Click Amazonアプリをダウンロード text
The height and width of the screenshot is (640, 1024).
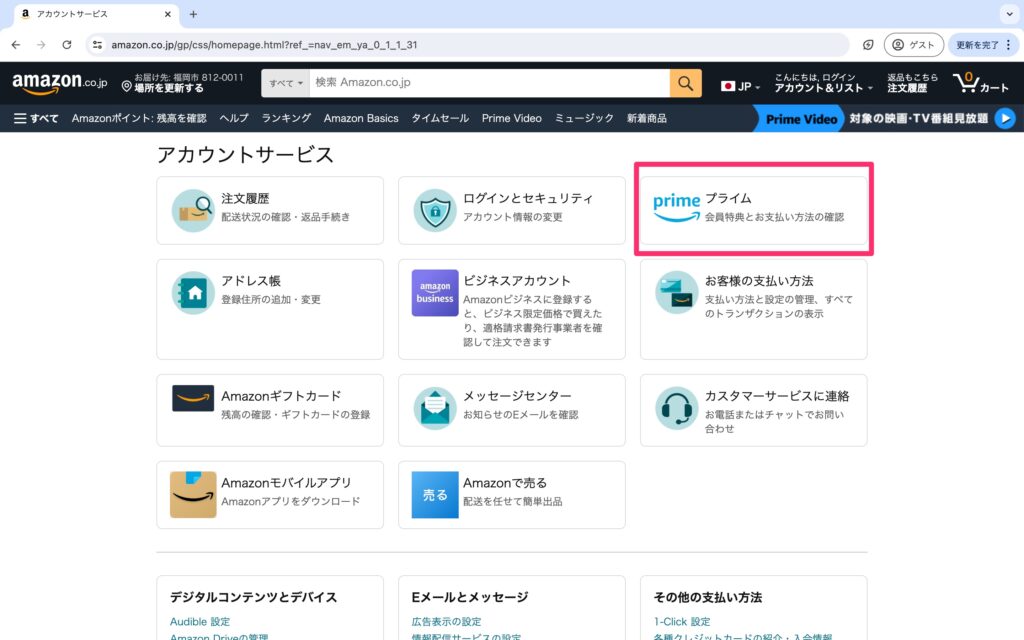click(291, 501)
